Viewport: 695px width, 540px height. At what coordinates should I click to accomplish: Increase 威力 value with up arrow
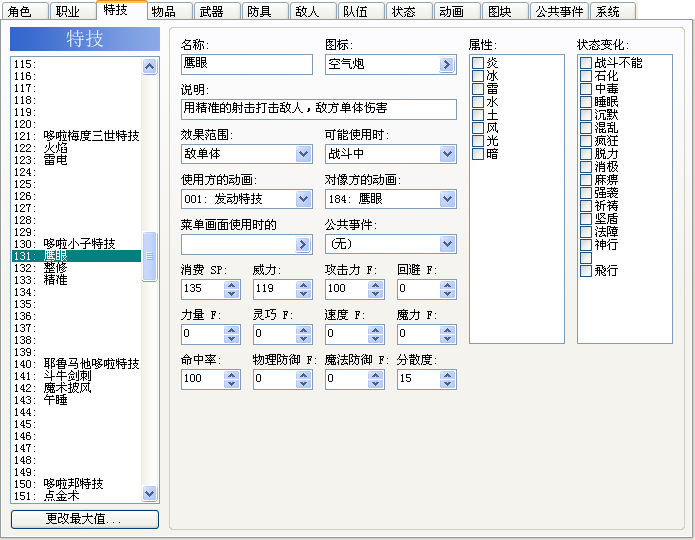(304, 285)
